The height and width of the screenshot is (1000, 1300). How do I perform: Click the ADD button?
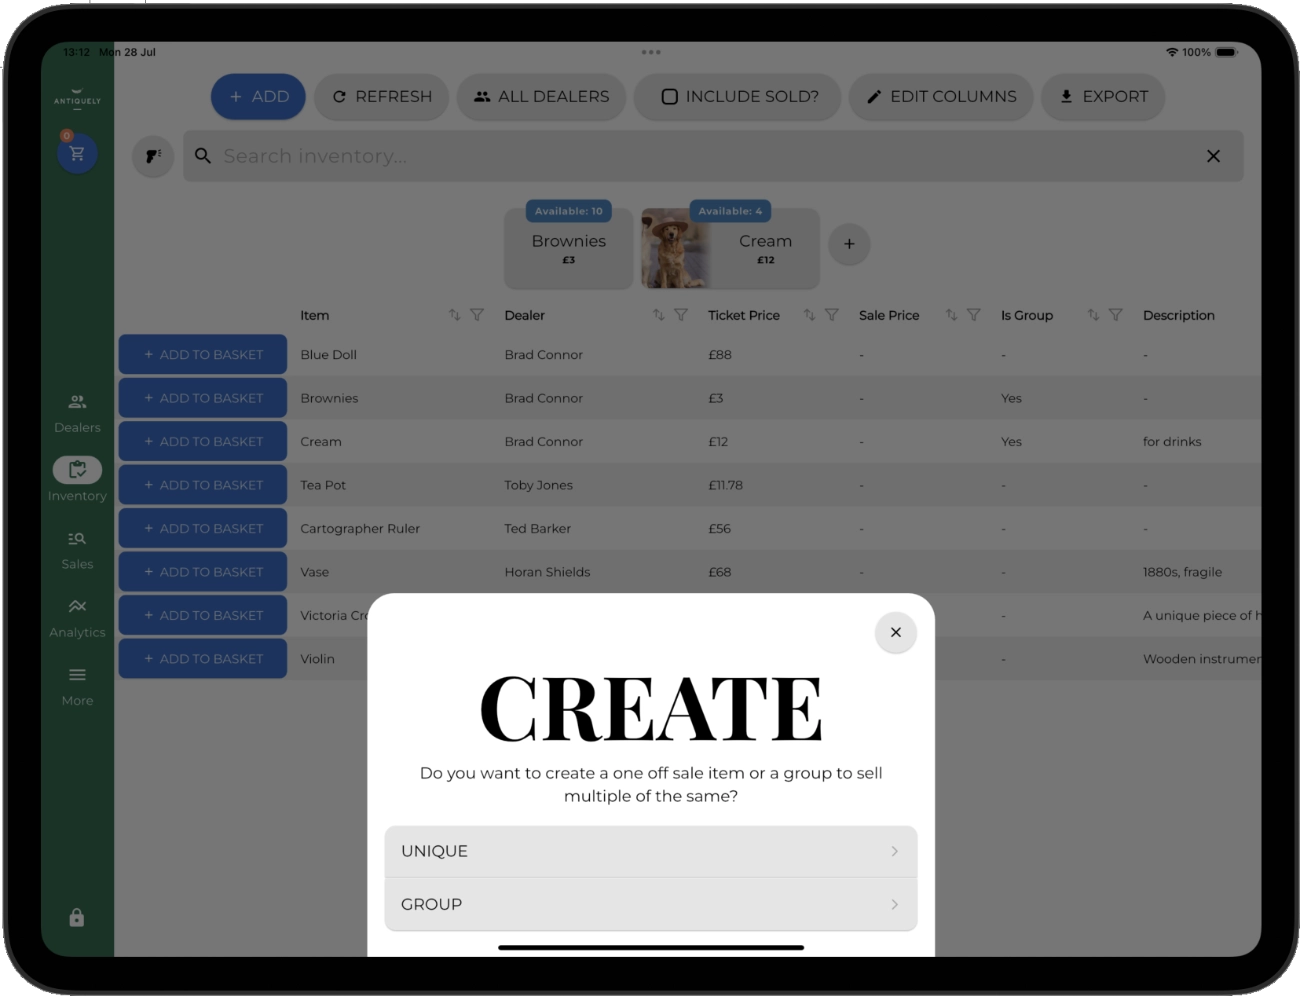258,97
